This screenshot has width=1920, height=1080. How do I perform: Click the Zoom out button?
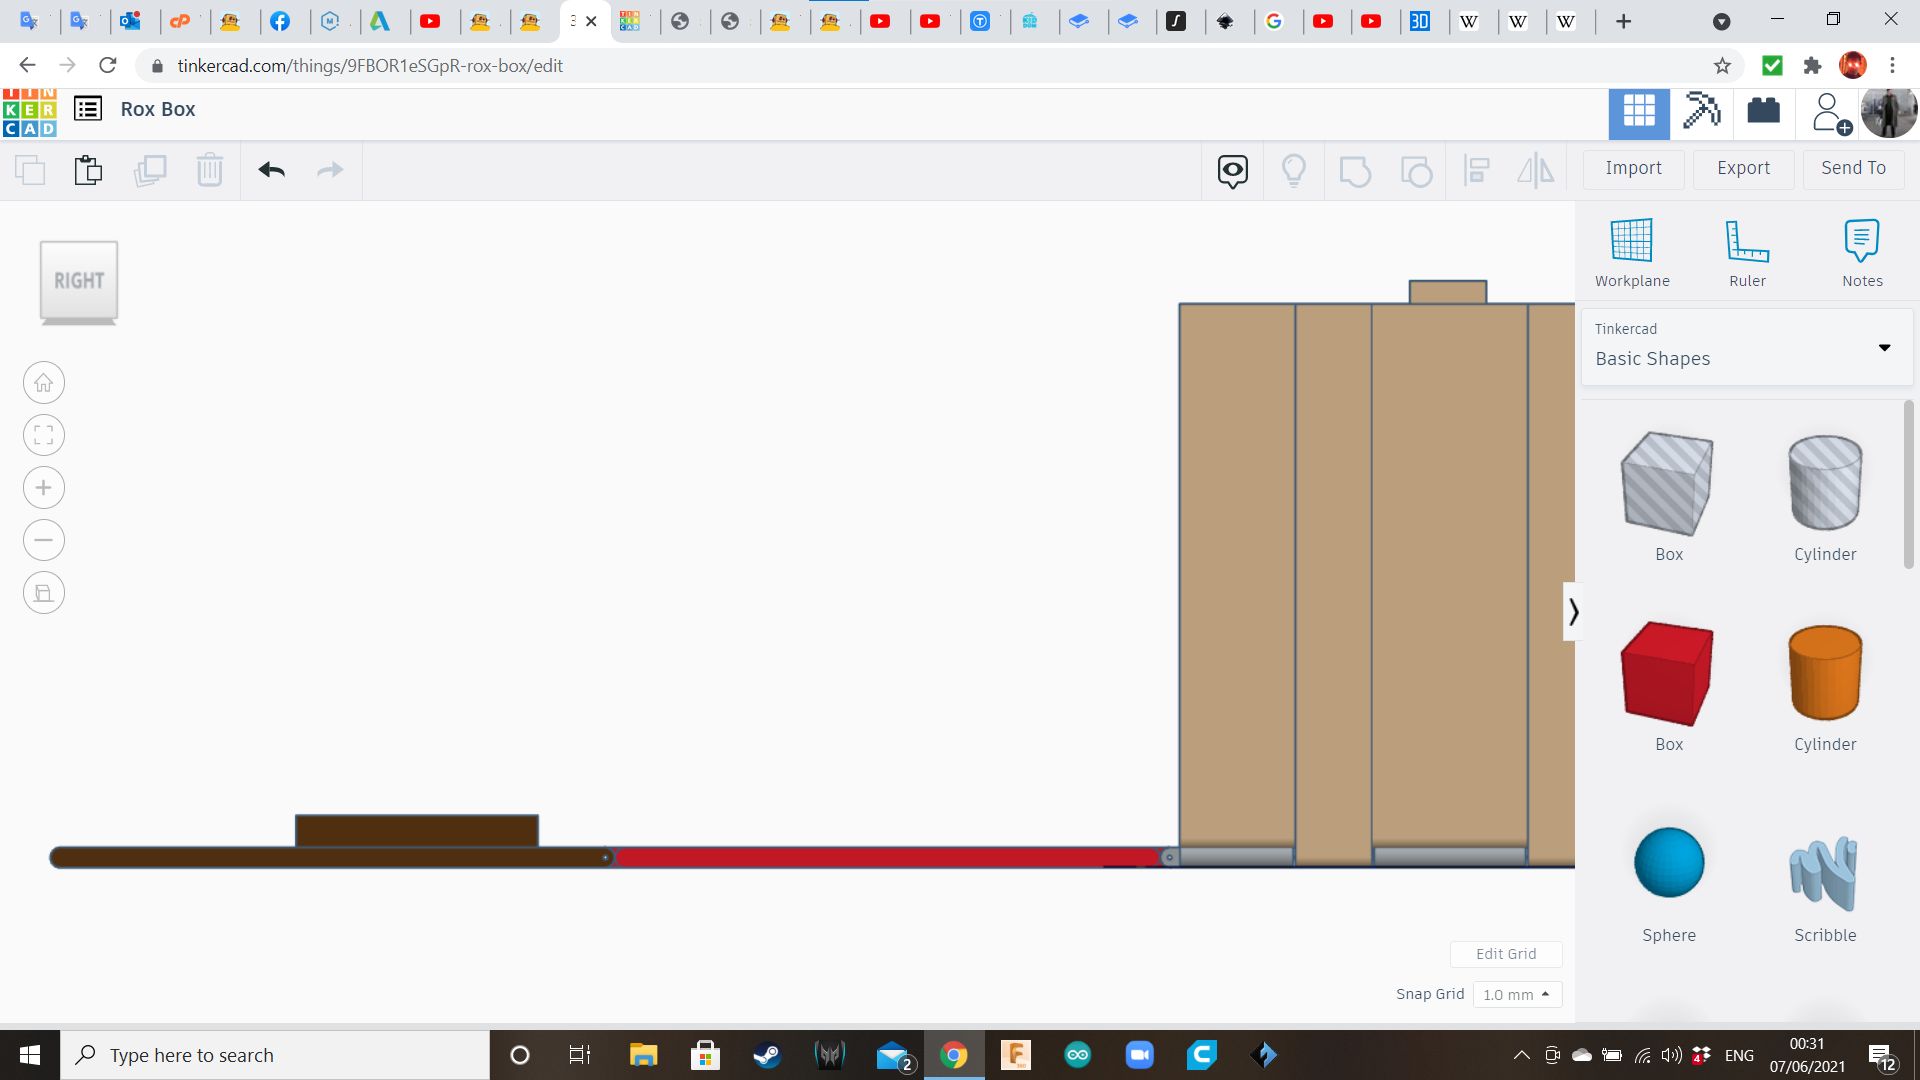[44, 540]
